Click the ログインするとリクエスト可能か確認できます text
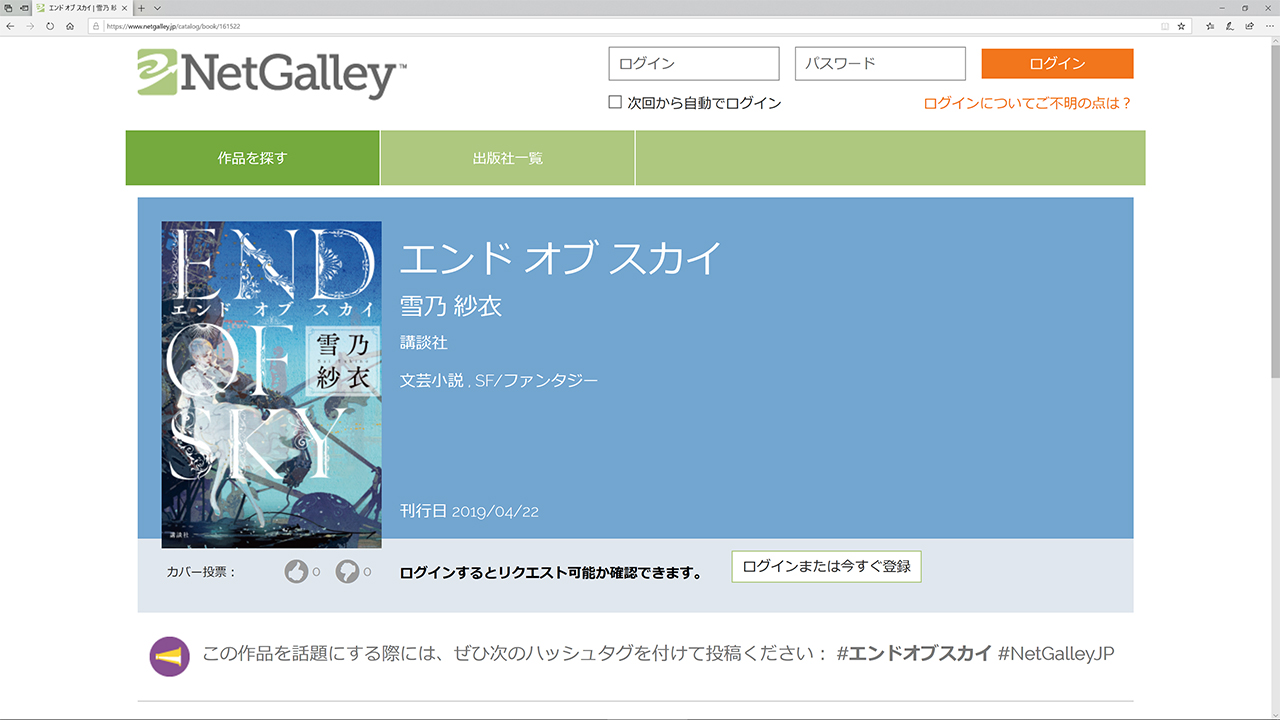Viewport: 1280px width, 720px height. [x=551, y=573]
